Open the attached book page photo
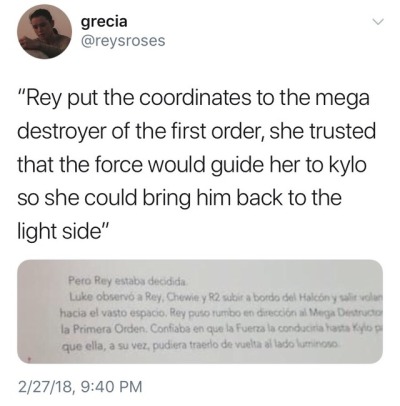The height and width of the screenshot is (406, 400). [200, 311]
